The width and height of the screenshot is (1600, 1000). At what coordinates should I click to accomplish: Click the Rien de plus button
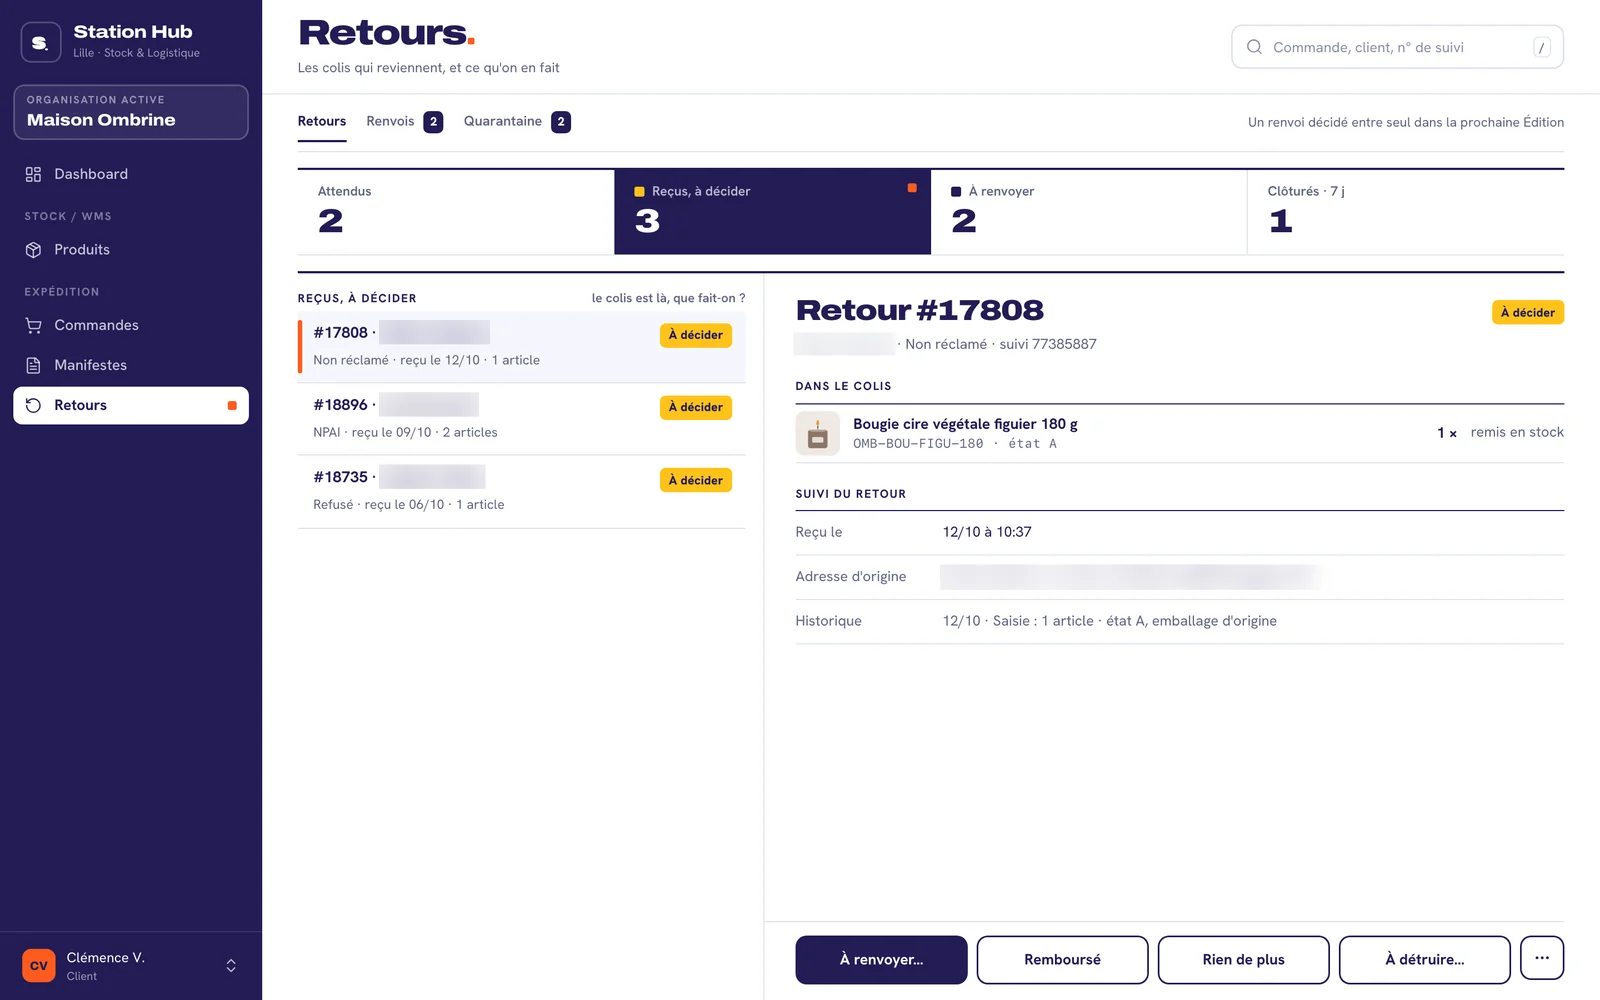[x=1243, y=960]
